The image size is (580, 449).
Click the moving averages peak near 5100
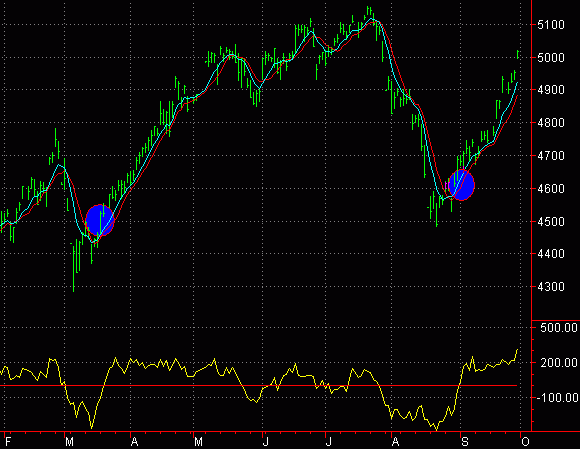372,20
